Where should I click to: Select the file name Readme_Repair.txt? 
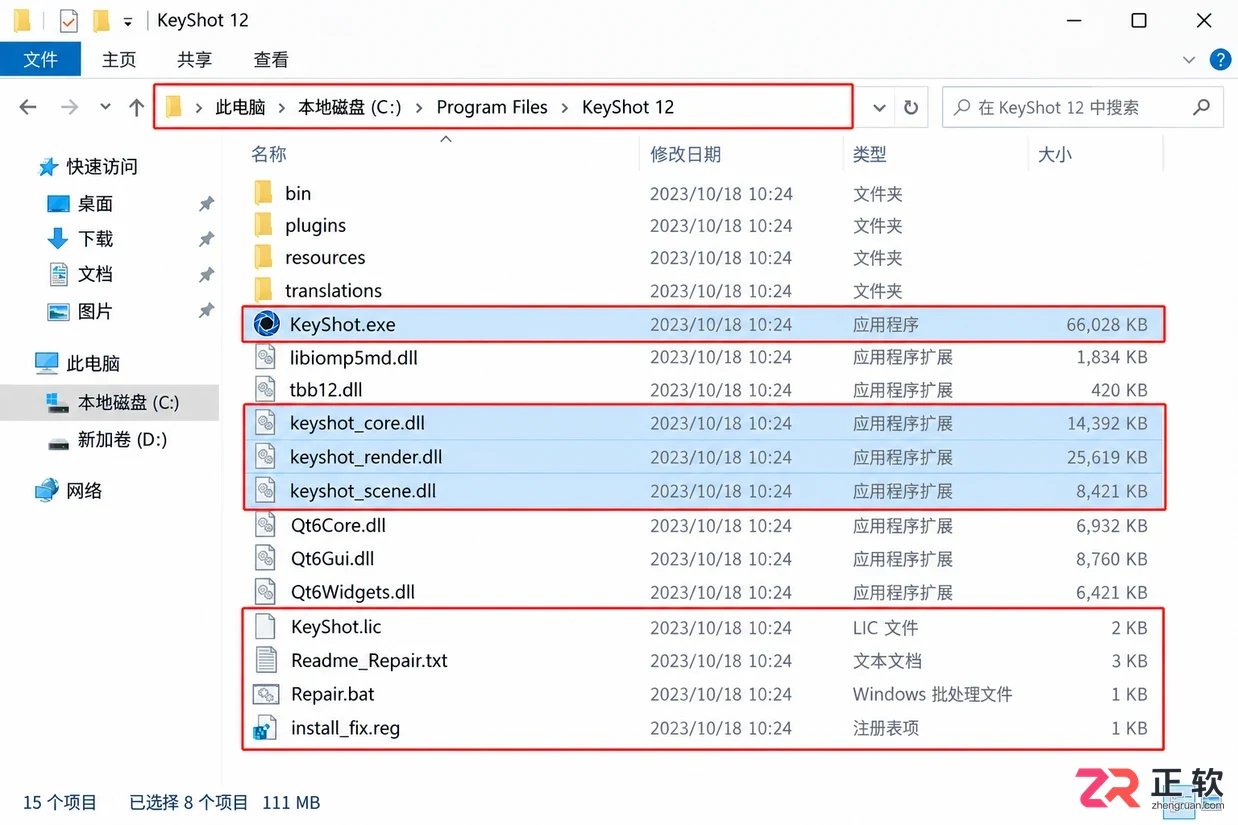(x=369, y=660)
